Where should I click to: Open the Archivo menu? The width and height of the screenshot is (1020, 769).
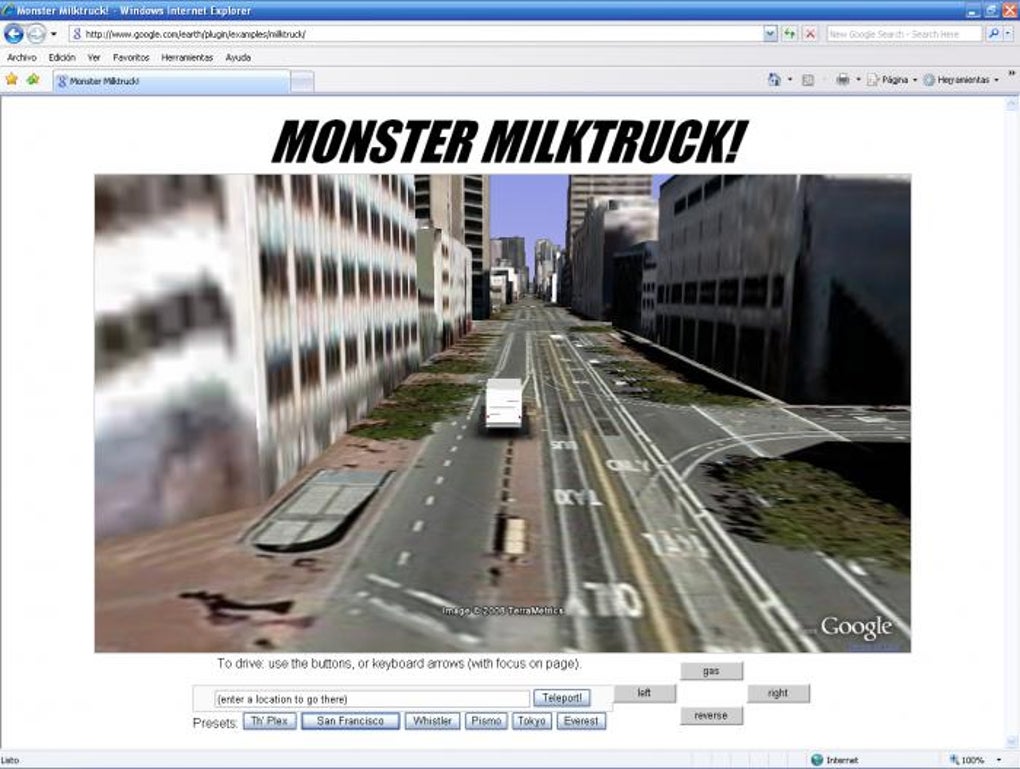point(21,57)
